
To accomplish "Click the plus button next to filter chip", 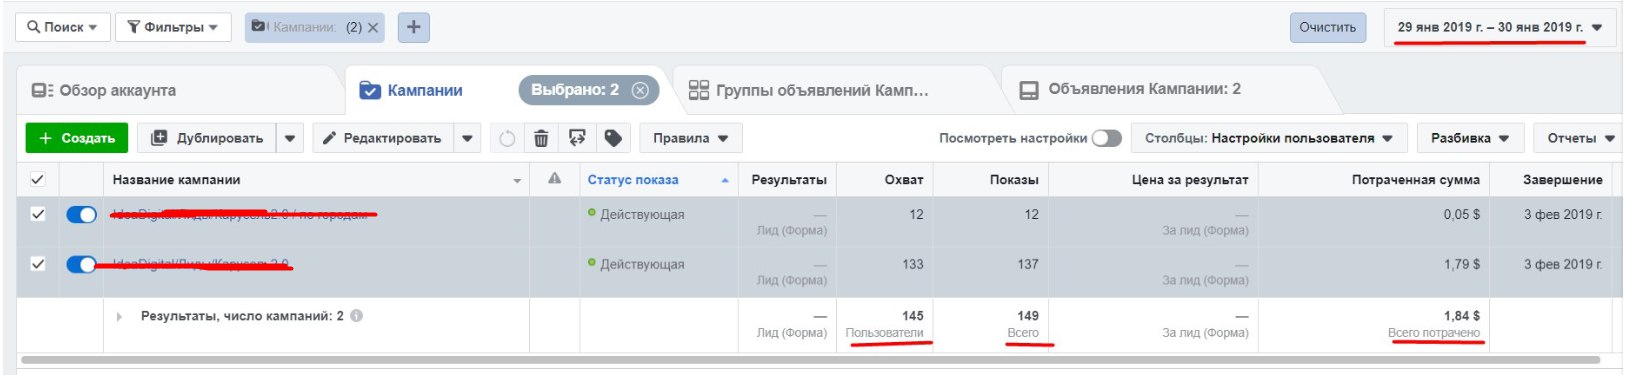I will (x=413, y=27).
